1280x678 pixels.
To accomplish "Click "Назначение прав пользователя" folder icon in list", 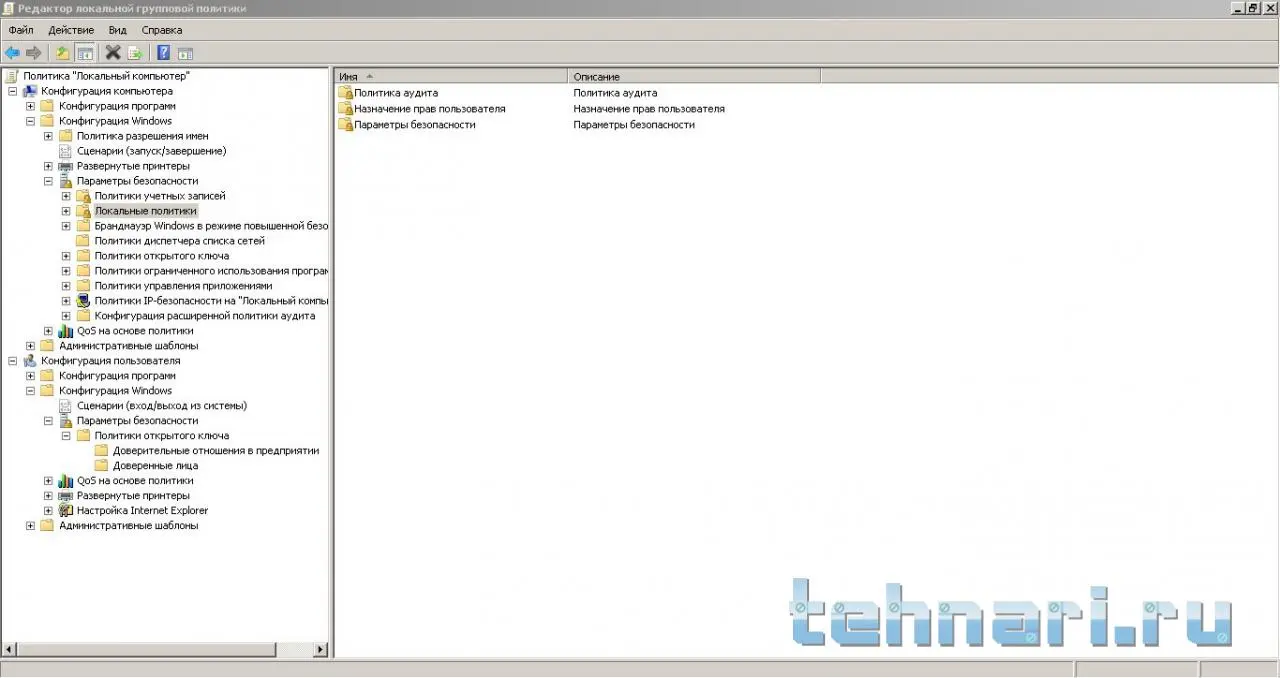I will click(346, 109).
